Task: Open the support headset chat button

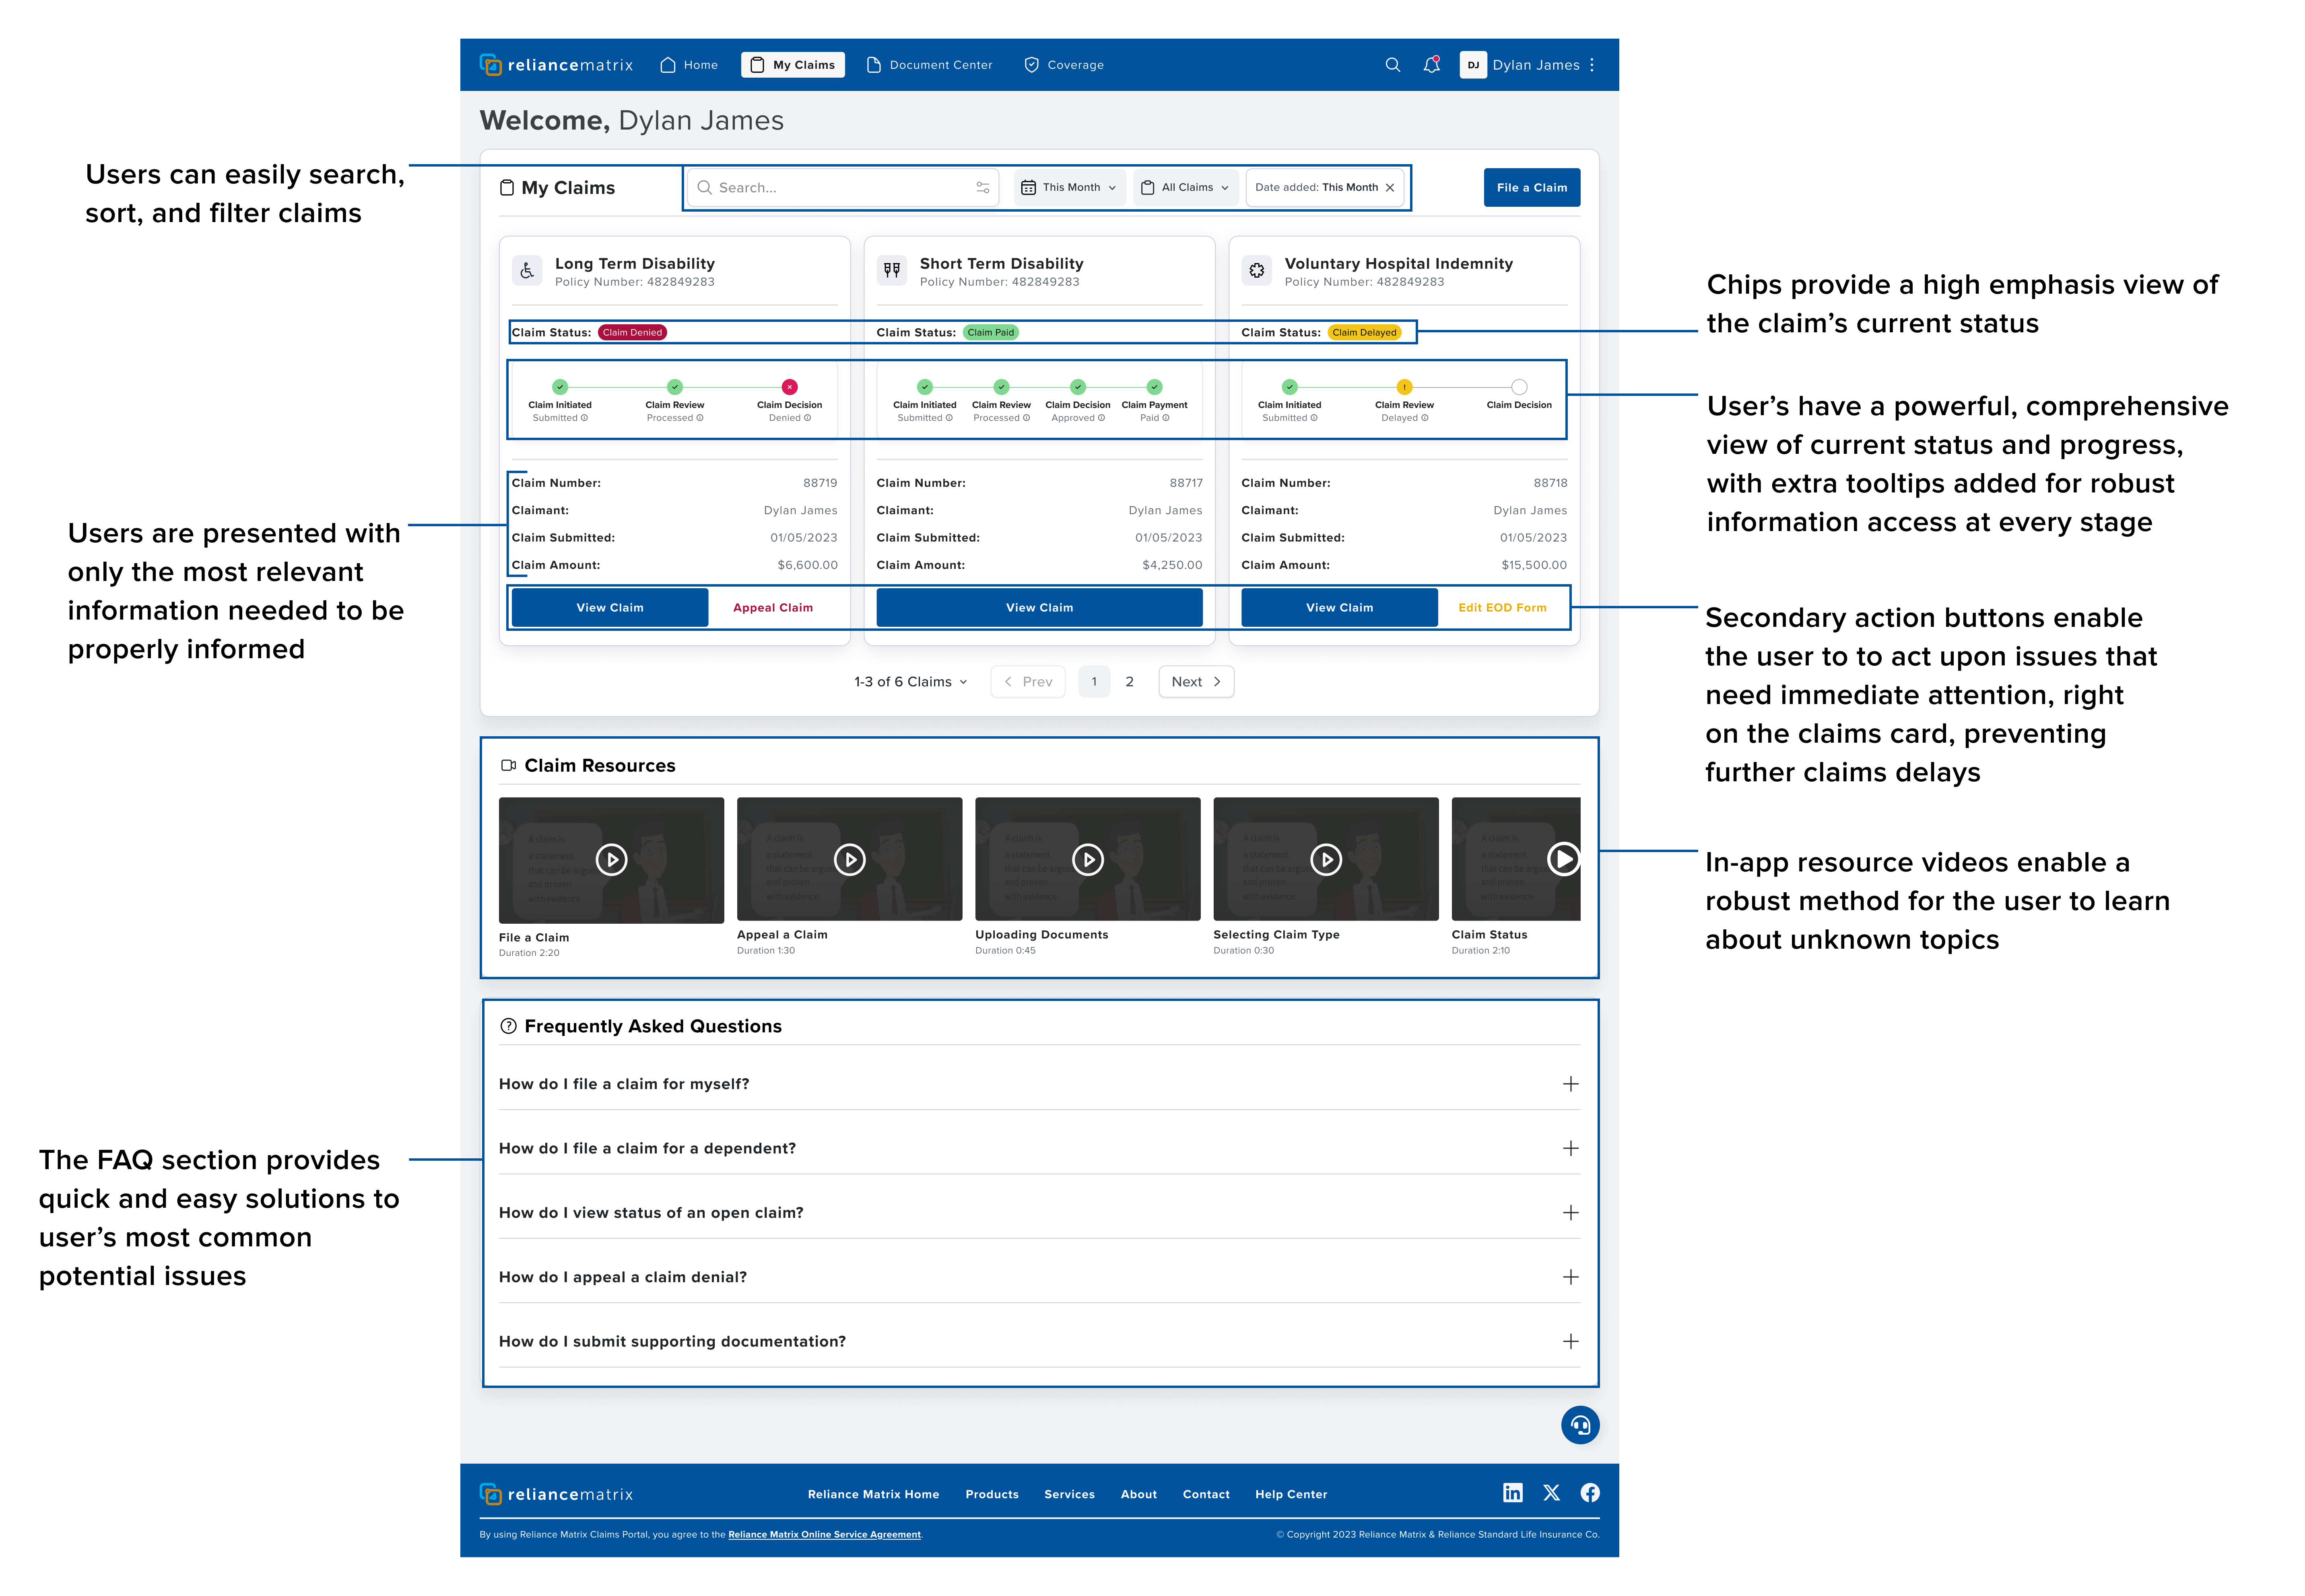Action: click(x=1580, y=1425)
